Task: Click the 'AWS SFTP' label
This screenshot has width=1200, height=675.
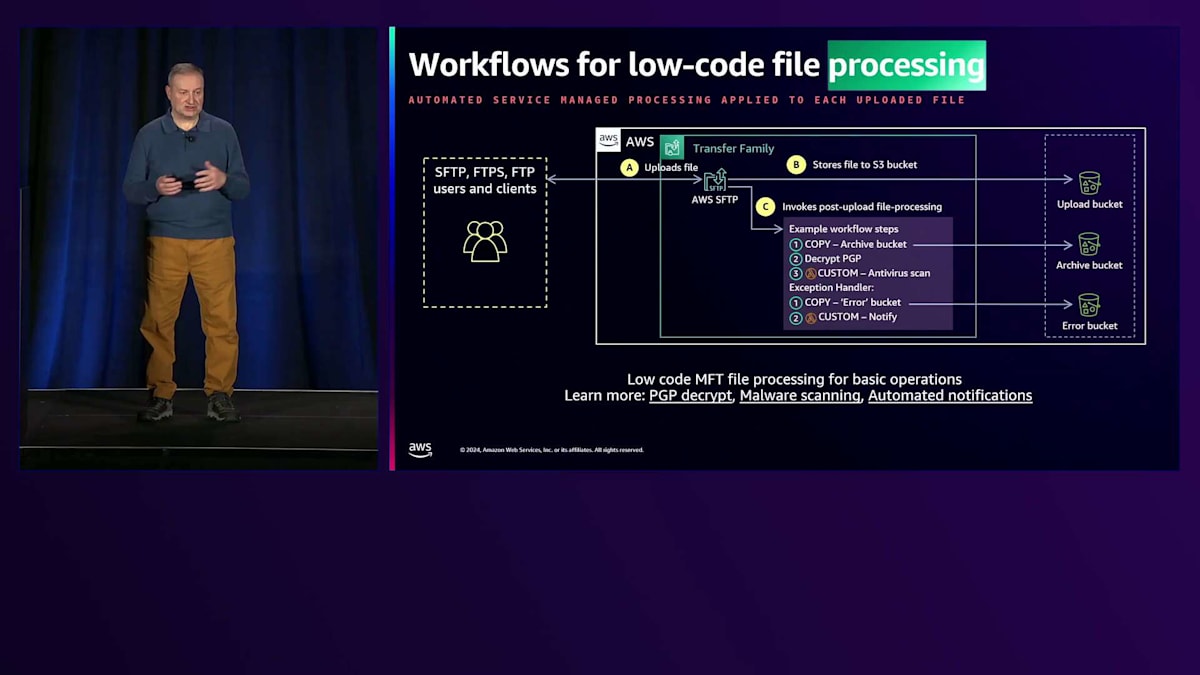Action: tap(715, 200)
